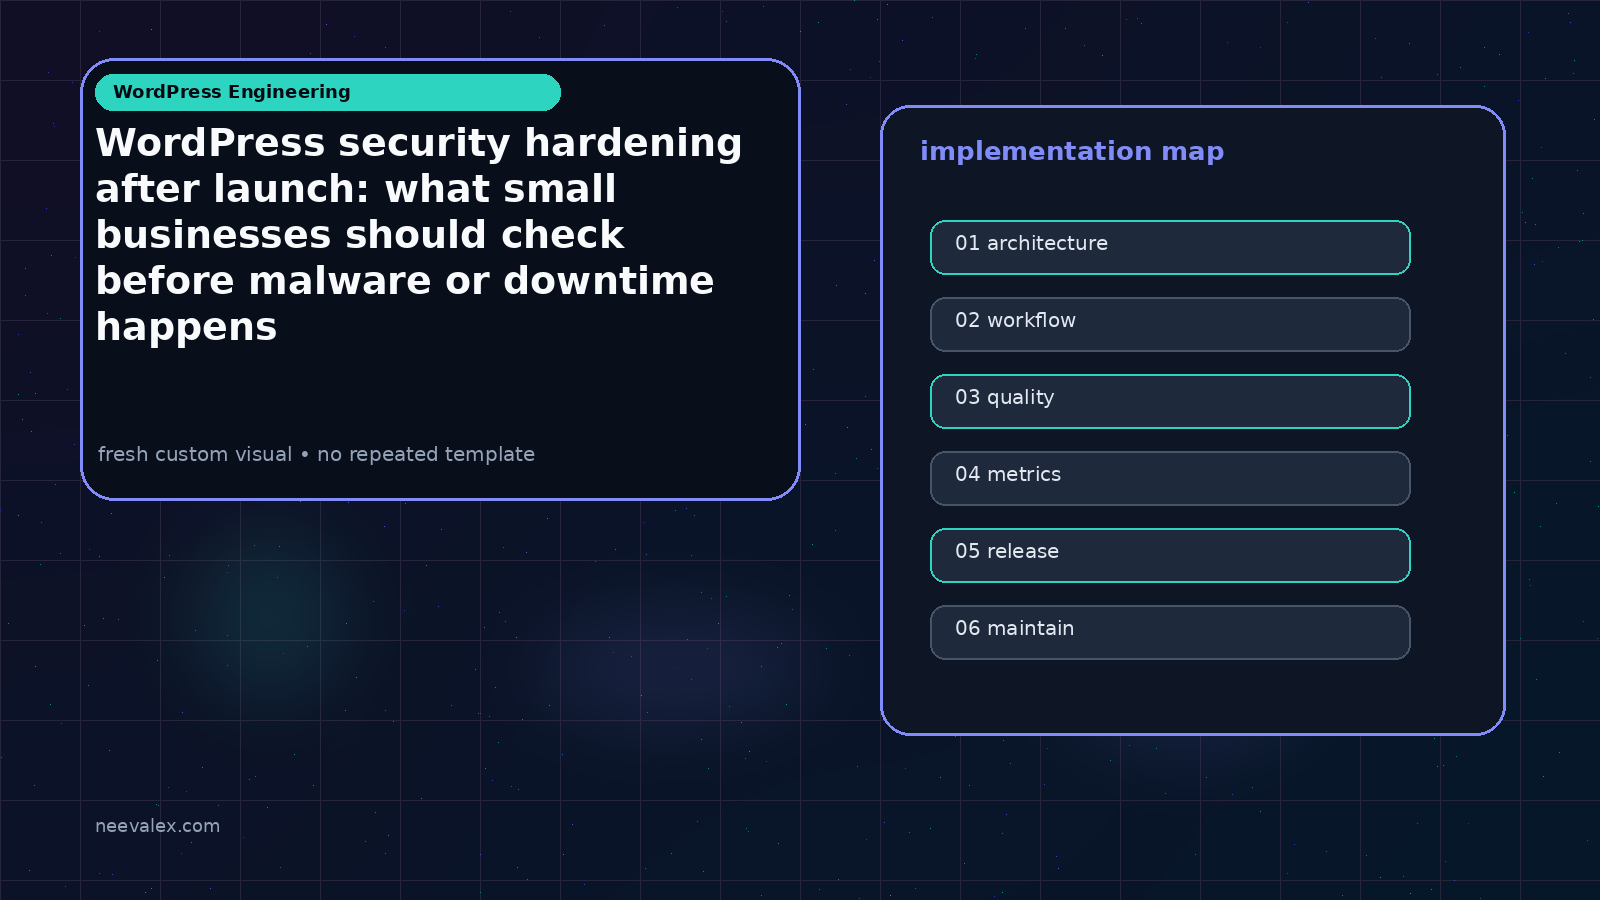Select the 06 maintain item
The image size is (1600, 900).
[1170, 632]
